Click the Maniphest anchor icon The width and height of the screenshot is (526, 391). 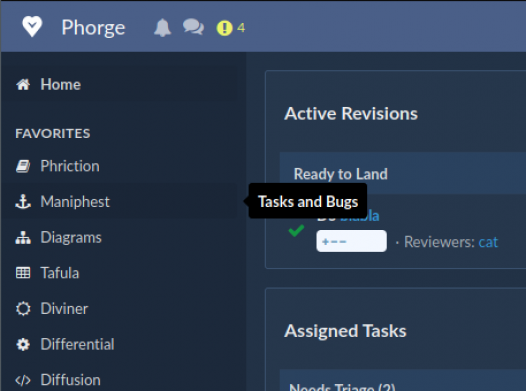[x=23, y=202]
